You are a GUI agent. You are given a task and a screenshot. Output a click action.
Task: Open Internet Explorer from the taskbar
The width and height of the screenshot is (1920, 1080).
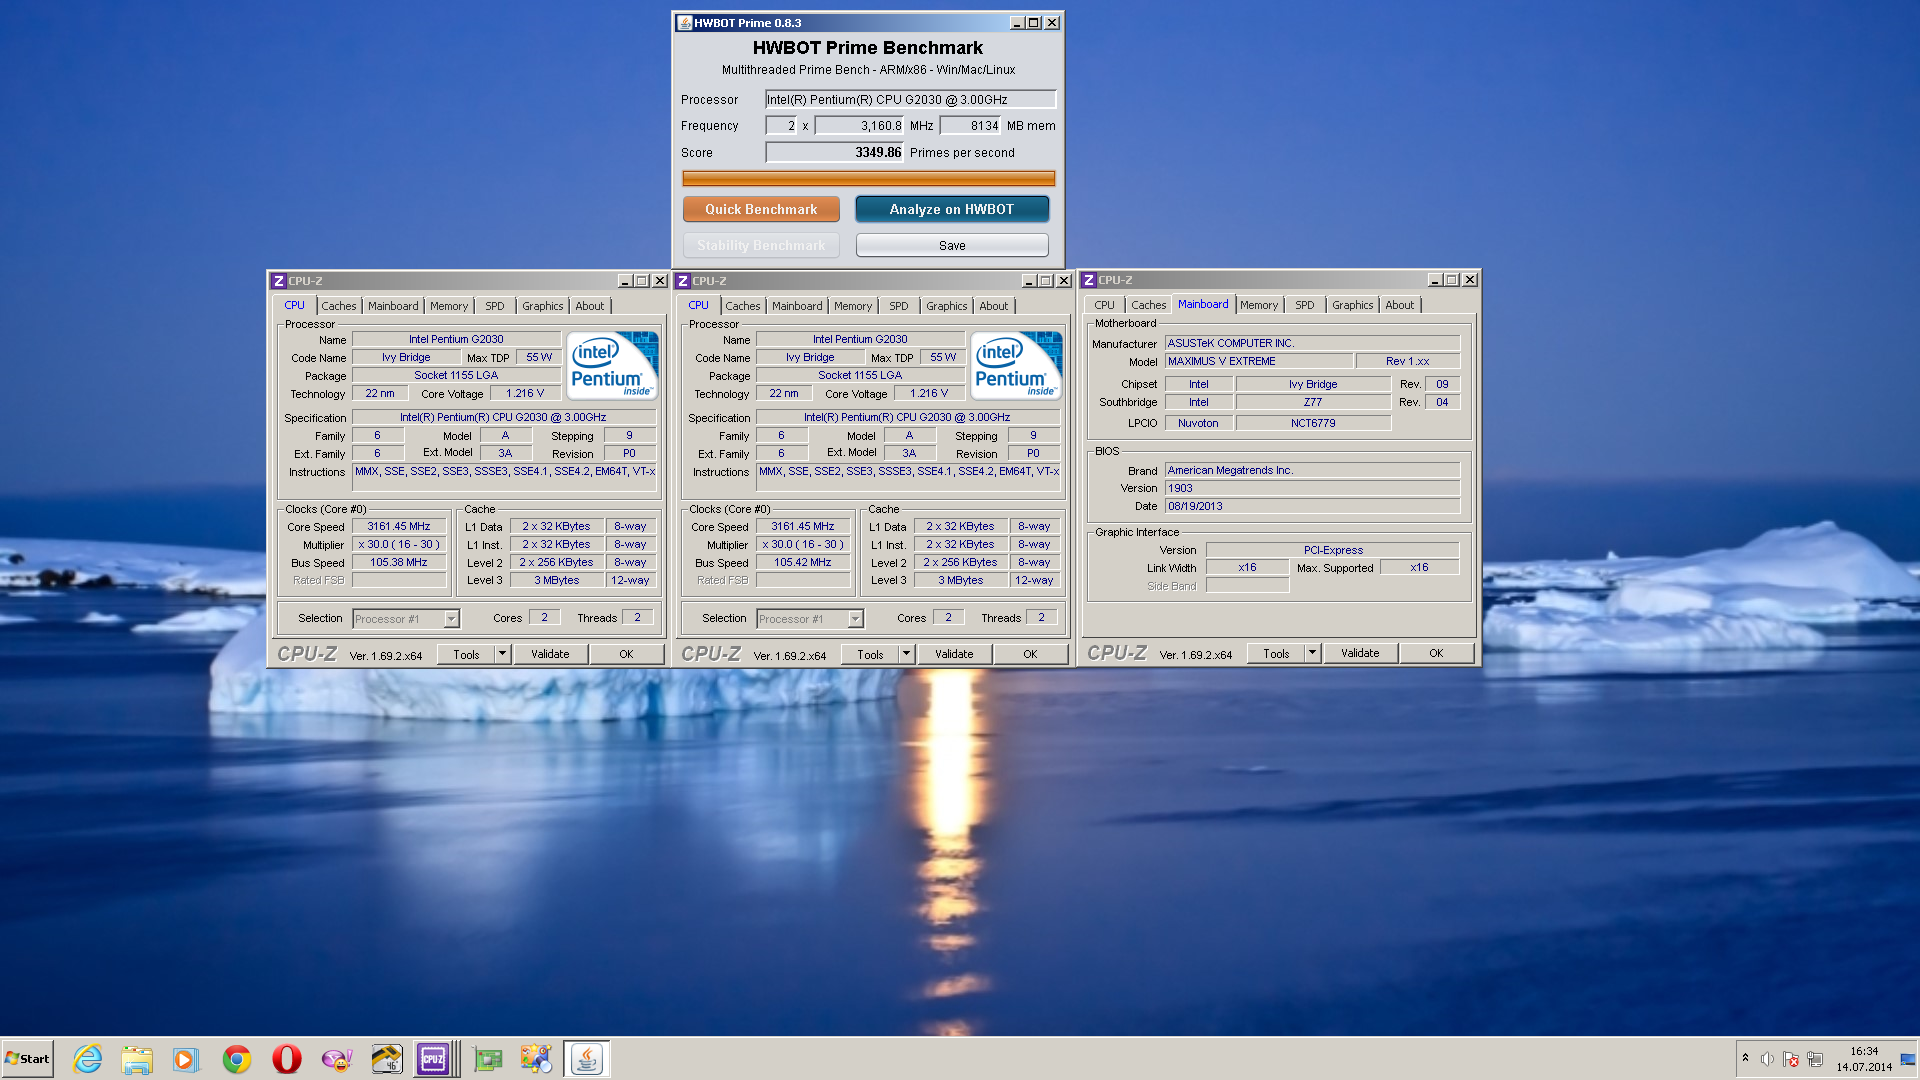click(88, 1059)
